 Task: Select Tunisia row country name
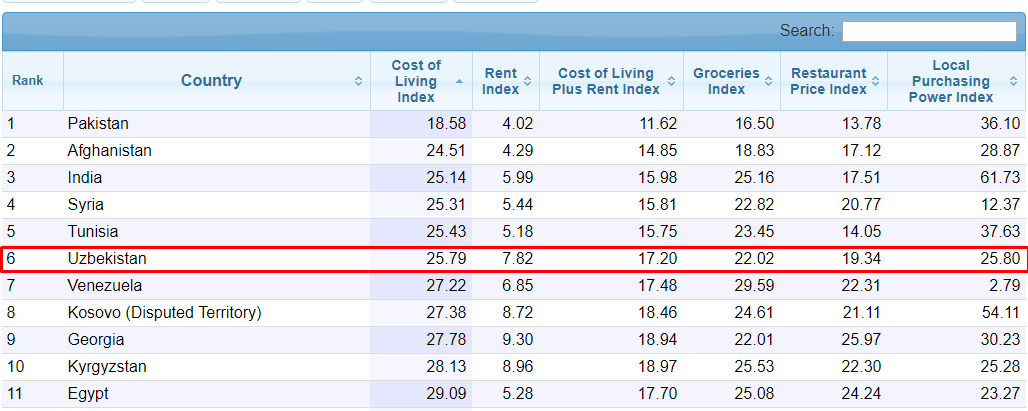[x=93, y=232]
